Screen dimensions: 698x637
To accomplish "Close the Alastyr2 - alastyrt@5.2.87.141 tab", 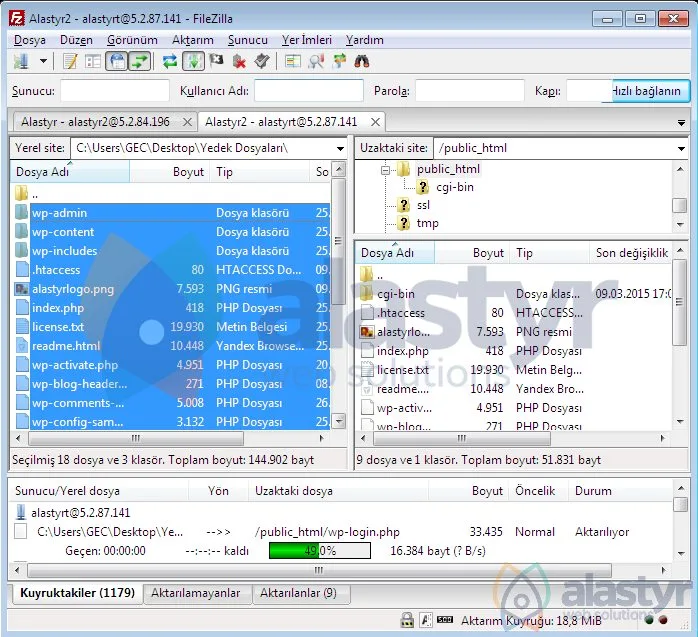I will click(376, 122).
